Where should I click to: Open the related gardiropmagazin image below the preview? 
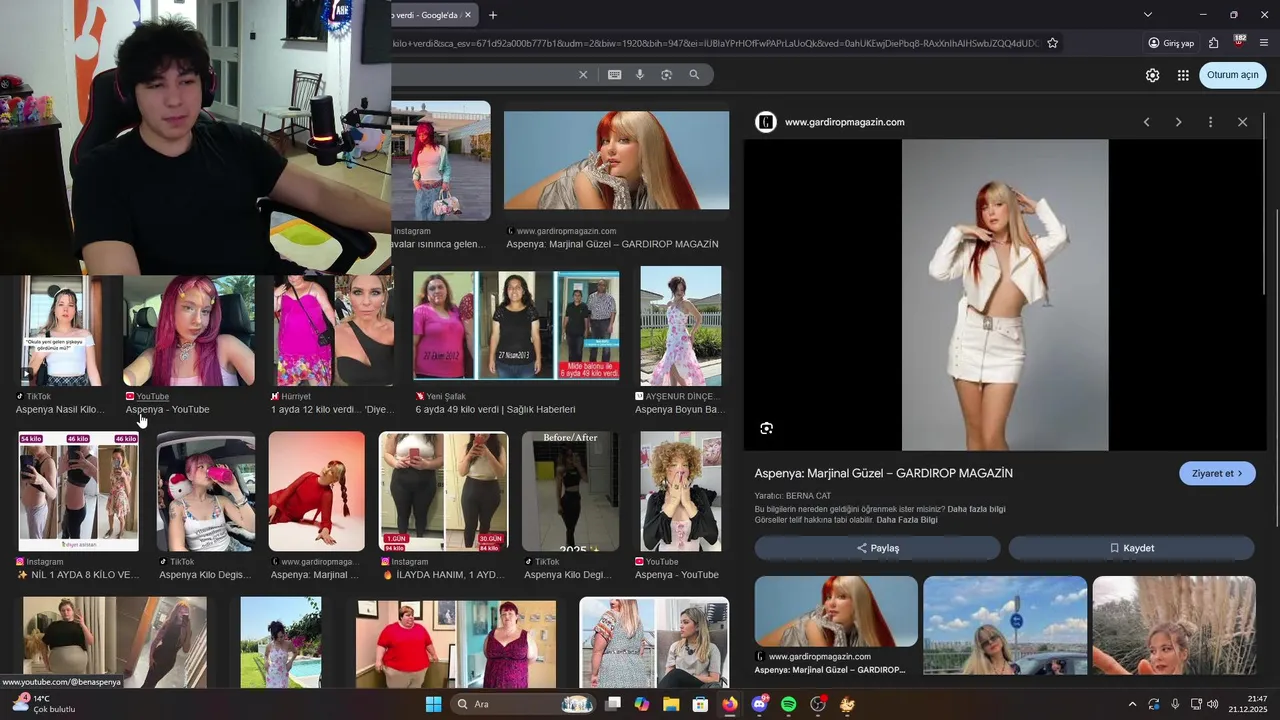[836, 611]
